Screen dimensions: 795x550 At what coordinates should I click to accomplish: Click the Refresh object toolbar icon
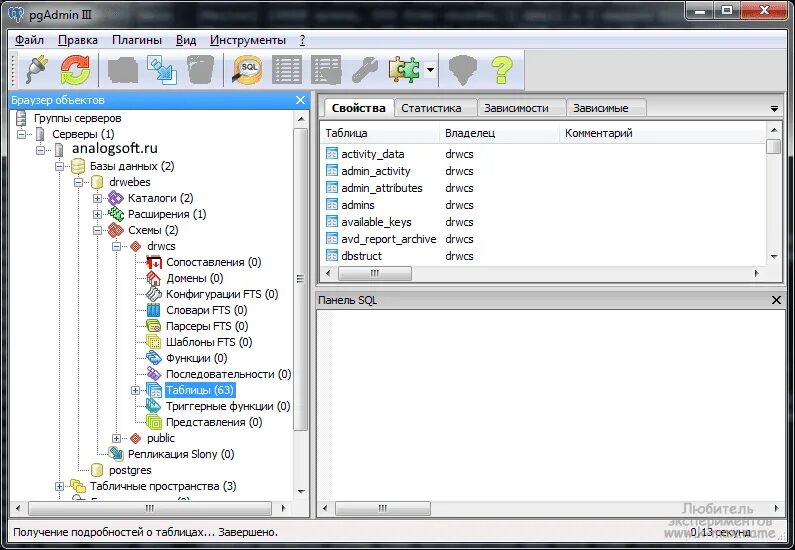[75, 69]
